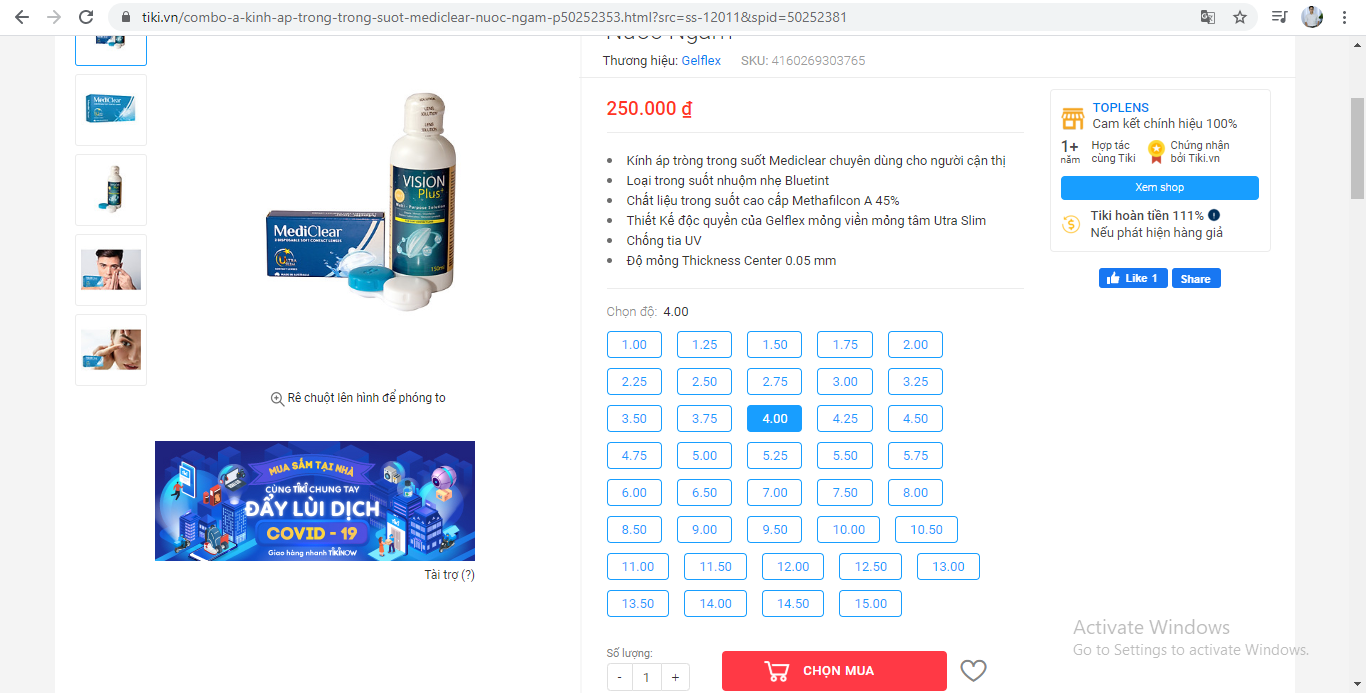Open the Chrome profile avatar

pyautogui.click(x=1312, y=17)
